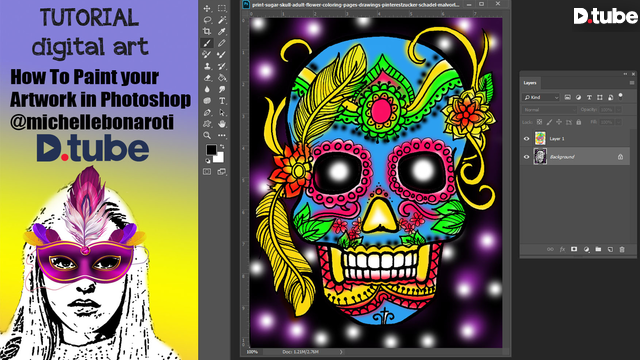Toggle lock image pixels brush icon
Image resolution: width=640 pixels, height=360 pixels.
pos(549,122)
